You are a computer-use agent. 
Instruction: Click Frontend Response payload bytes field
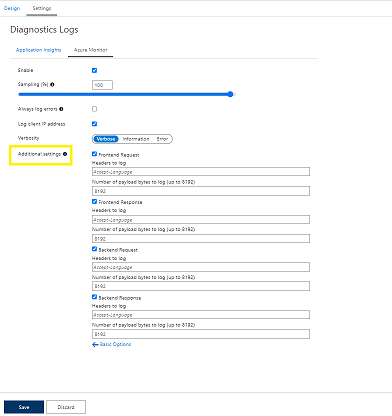pos(201,239)
